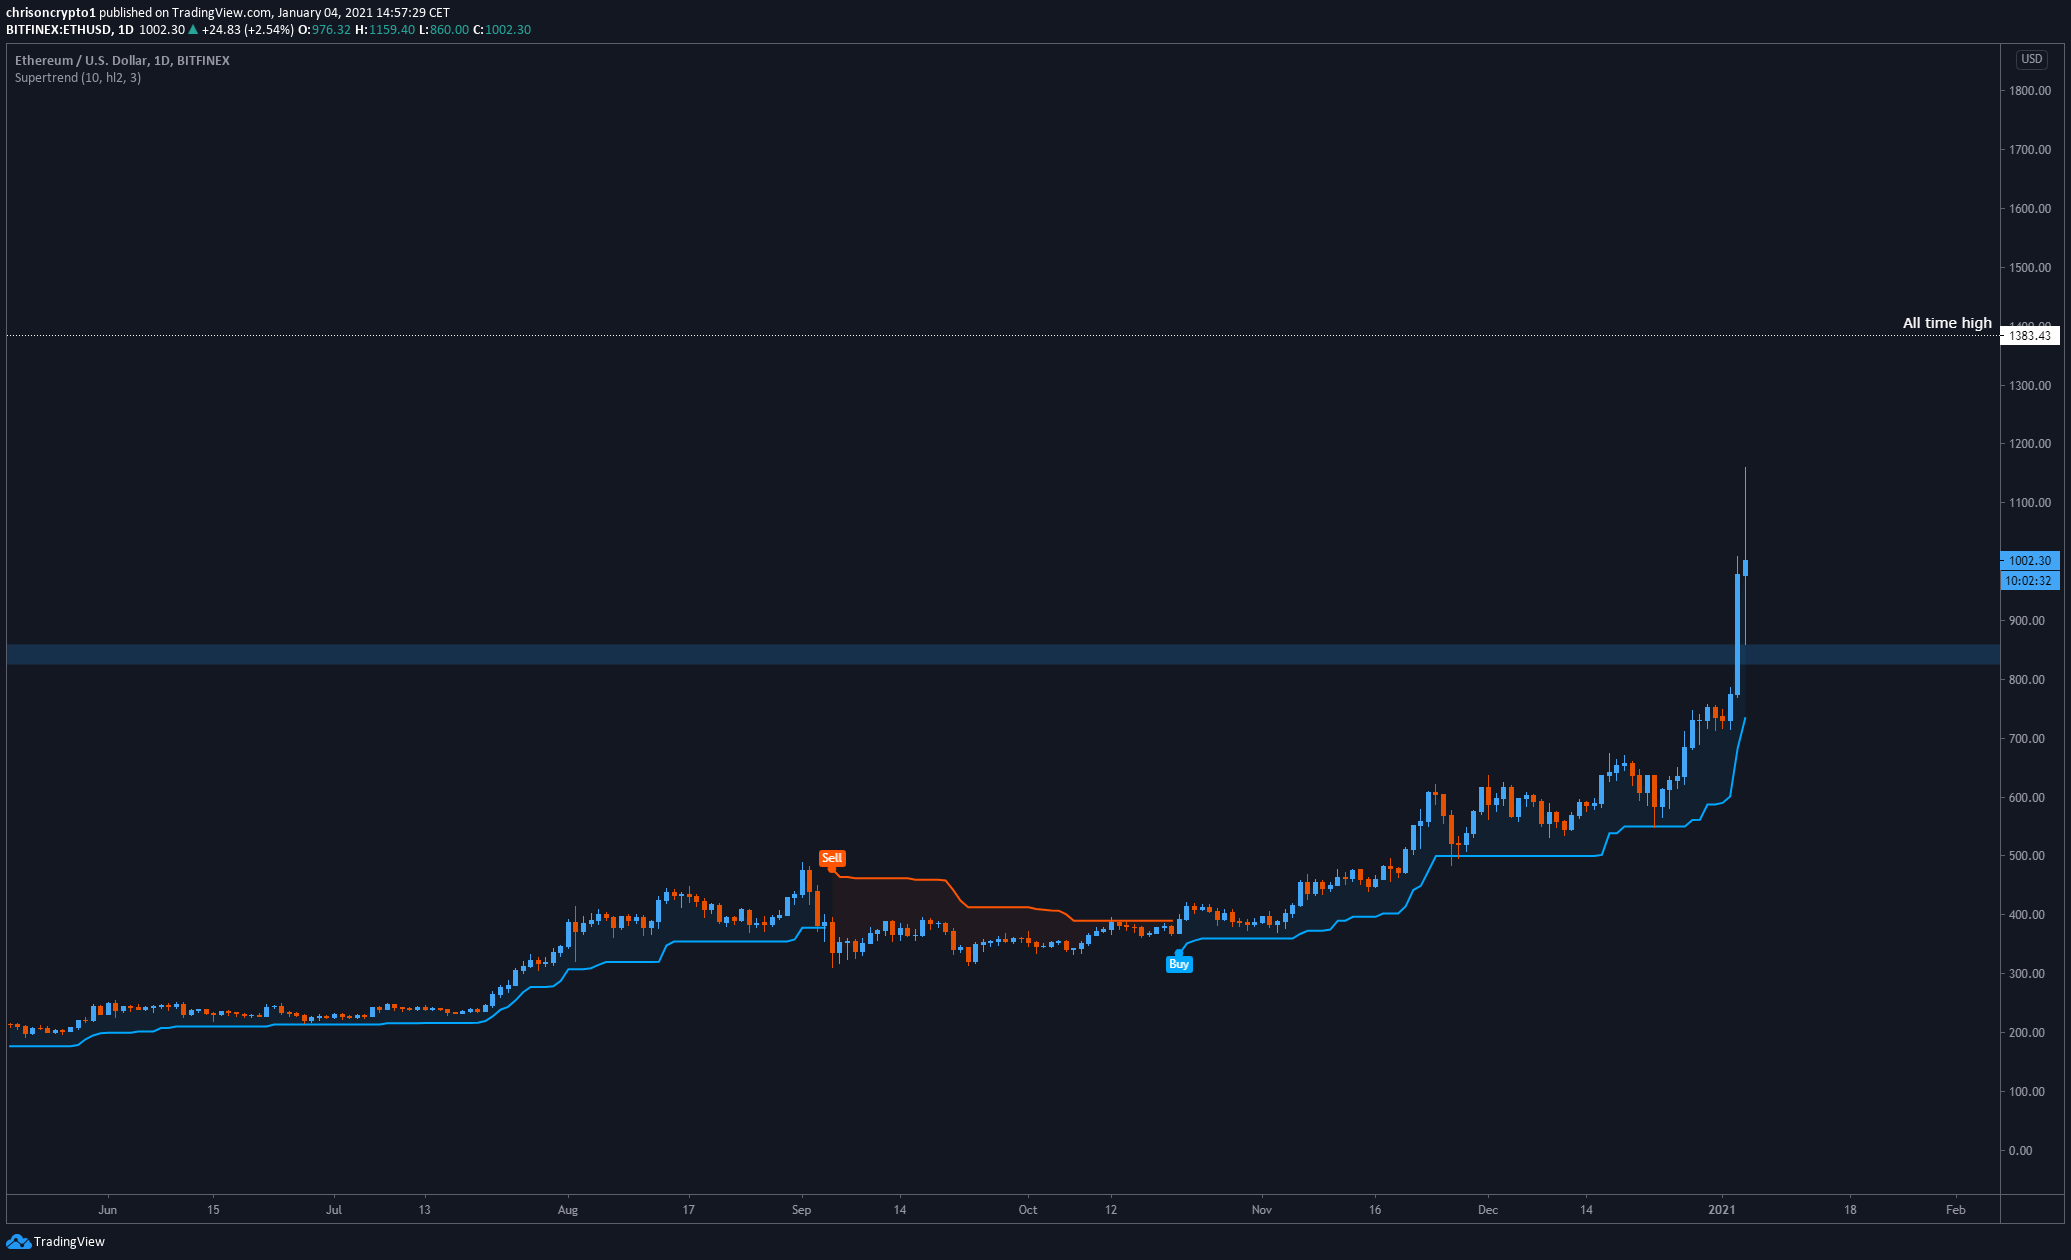
Task: Open the USD currency selector
Action: [2031, 59]
